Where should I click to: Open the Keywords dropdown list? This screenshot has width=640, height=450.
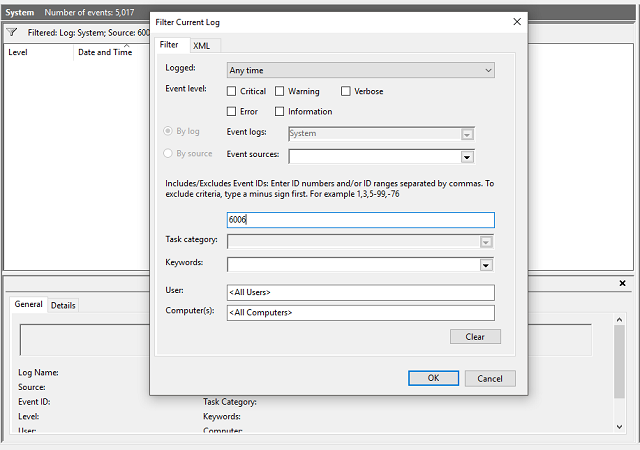[486, 265]
